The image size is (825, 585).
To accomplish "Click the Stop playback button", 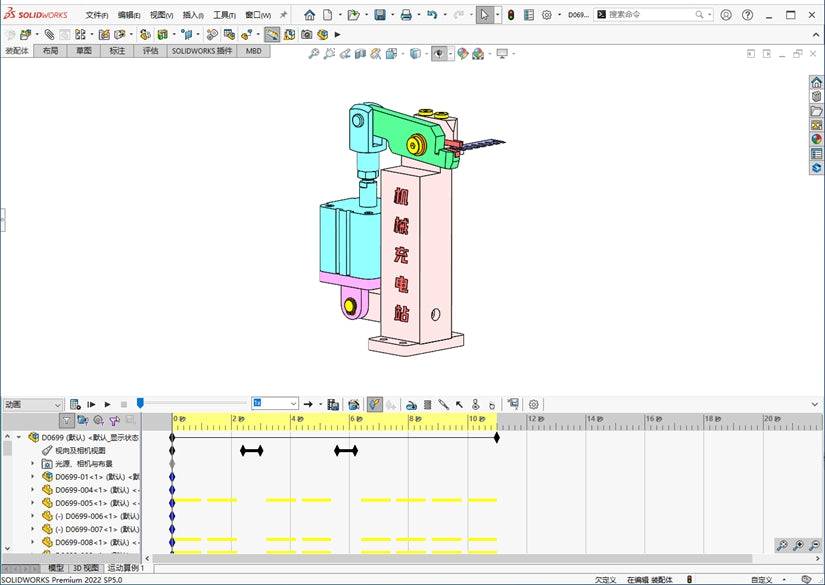I will (124, 405).
